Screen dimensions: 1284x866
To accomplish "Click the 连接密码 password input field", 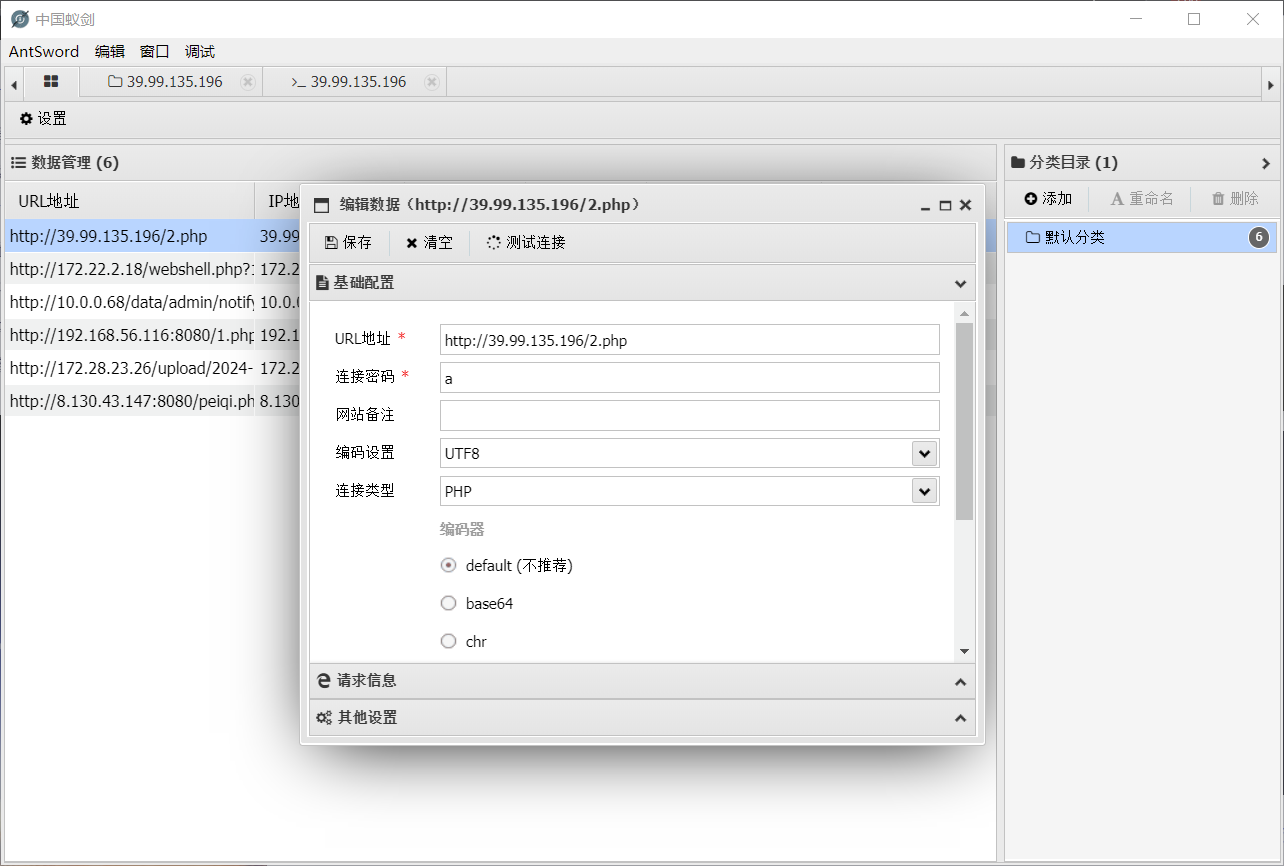I will point(689,378).
